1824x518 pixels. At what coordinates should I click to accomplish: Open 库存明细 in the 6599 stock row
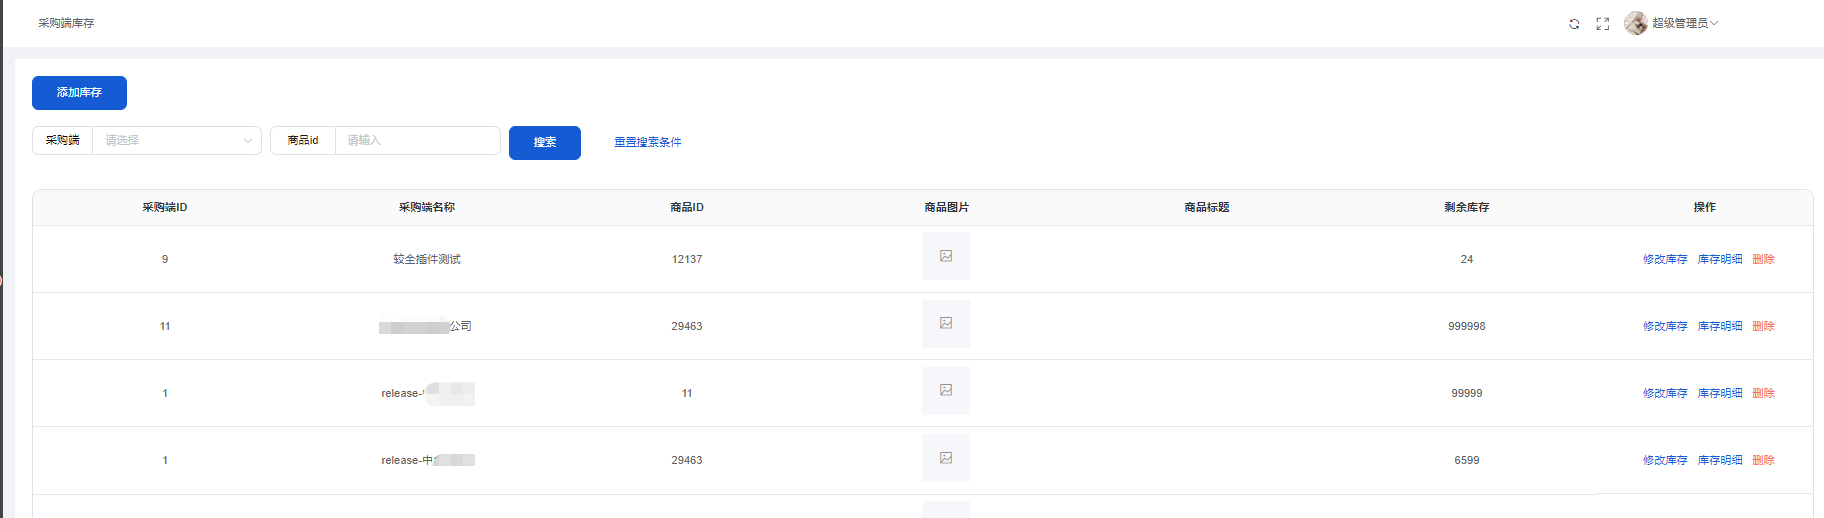point(1720,461)
